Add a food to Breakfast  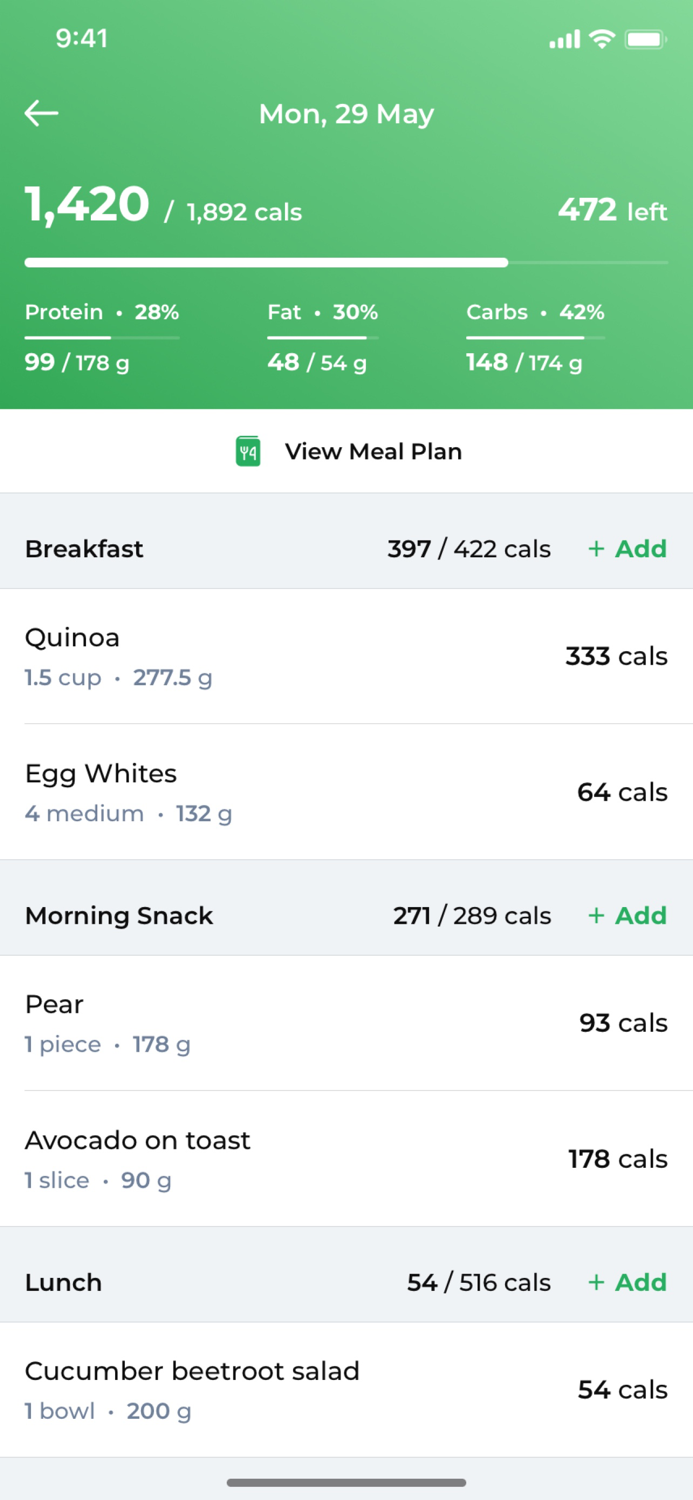[627, 549]
